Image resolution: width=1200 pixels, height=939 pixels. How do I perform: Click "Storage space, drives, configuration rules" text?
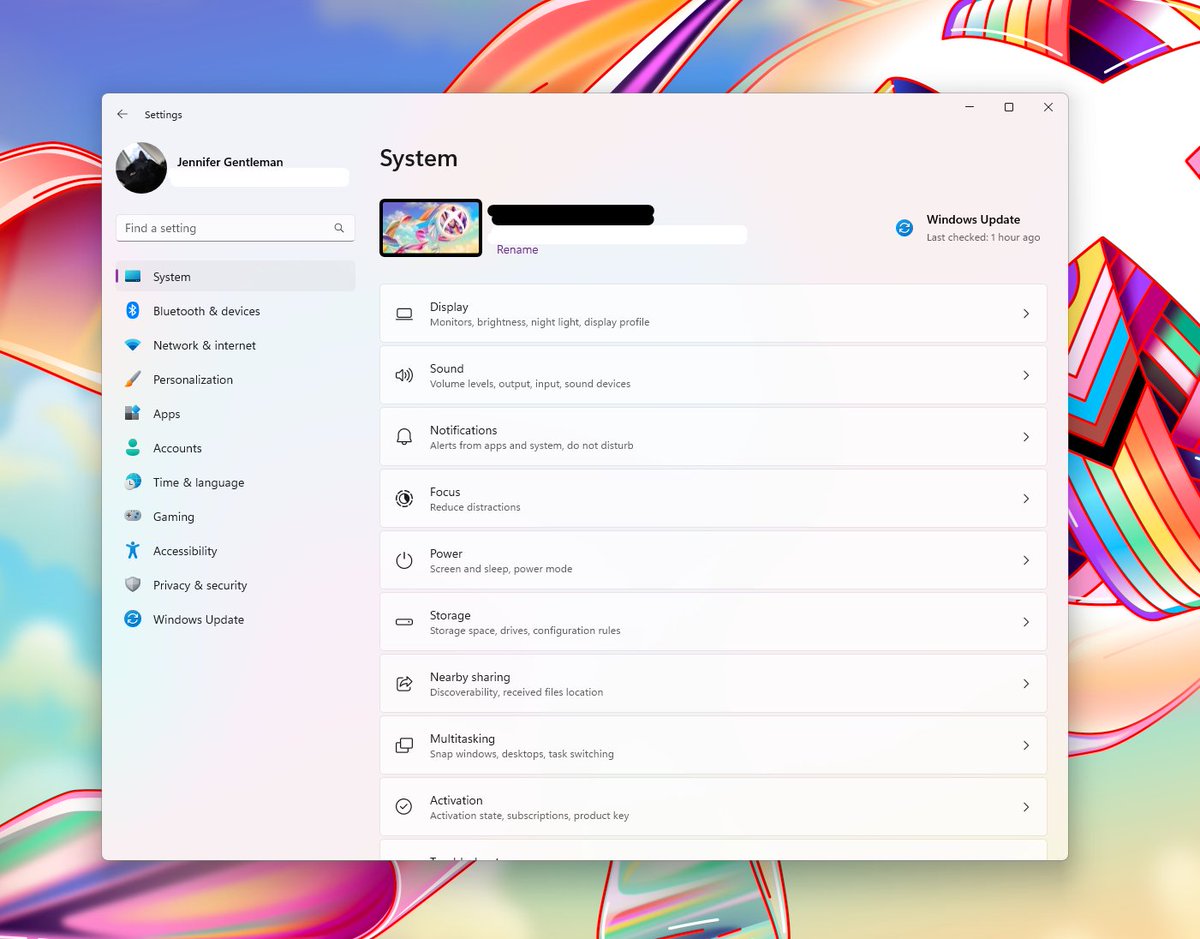coord(525,631)
